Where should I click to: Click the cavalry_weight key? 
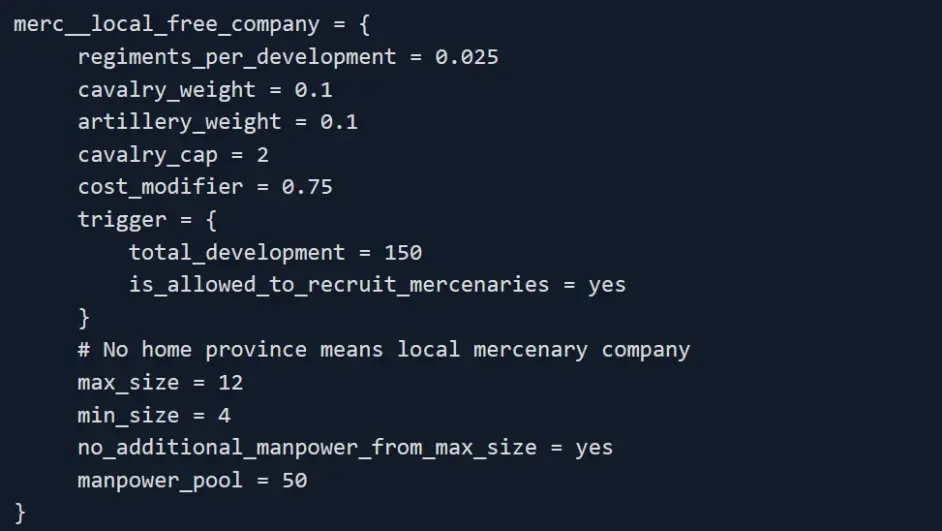coord(167,90)
